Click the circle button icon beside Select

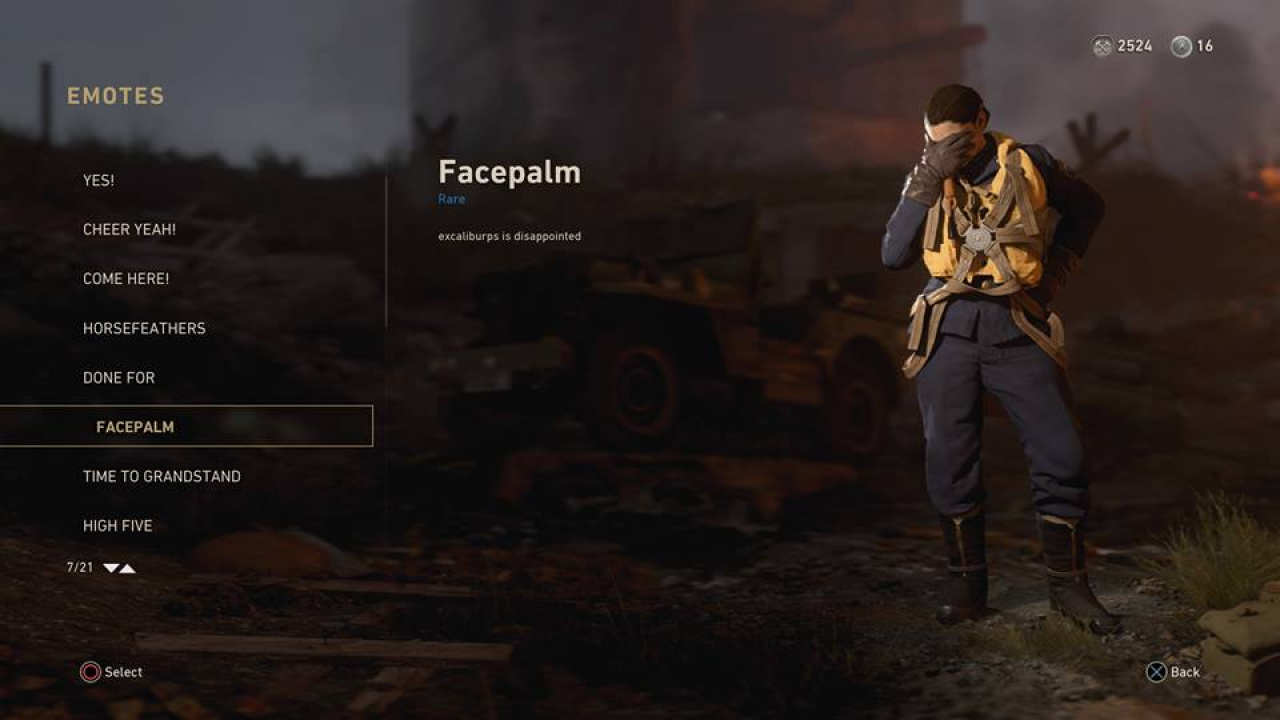click(90, 672)
